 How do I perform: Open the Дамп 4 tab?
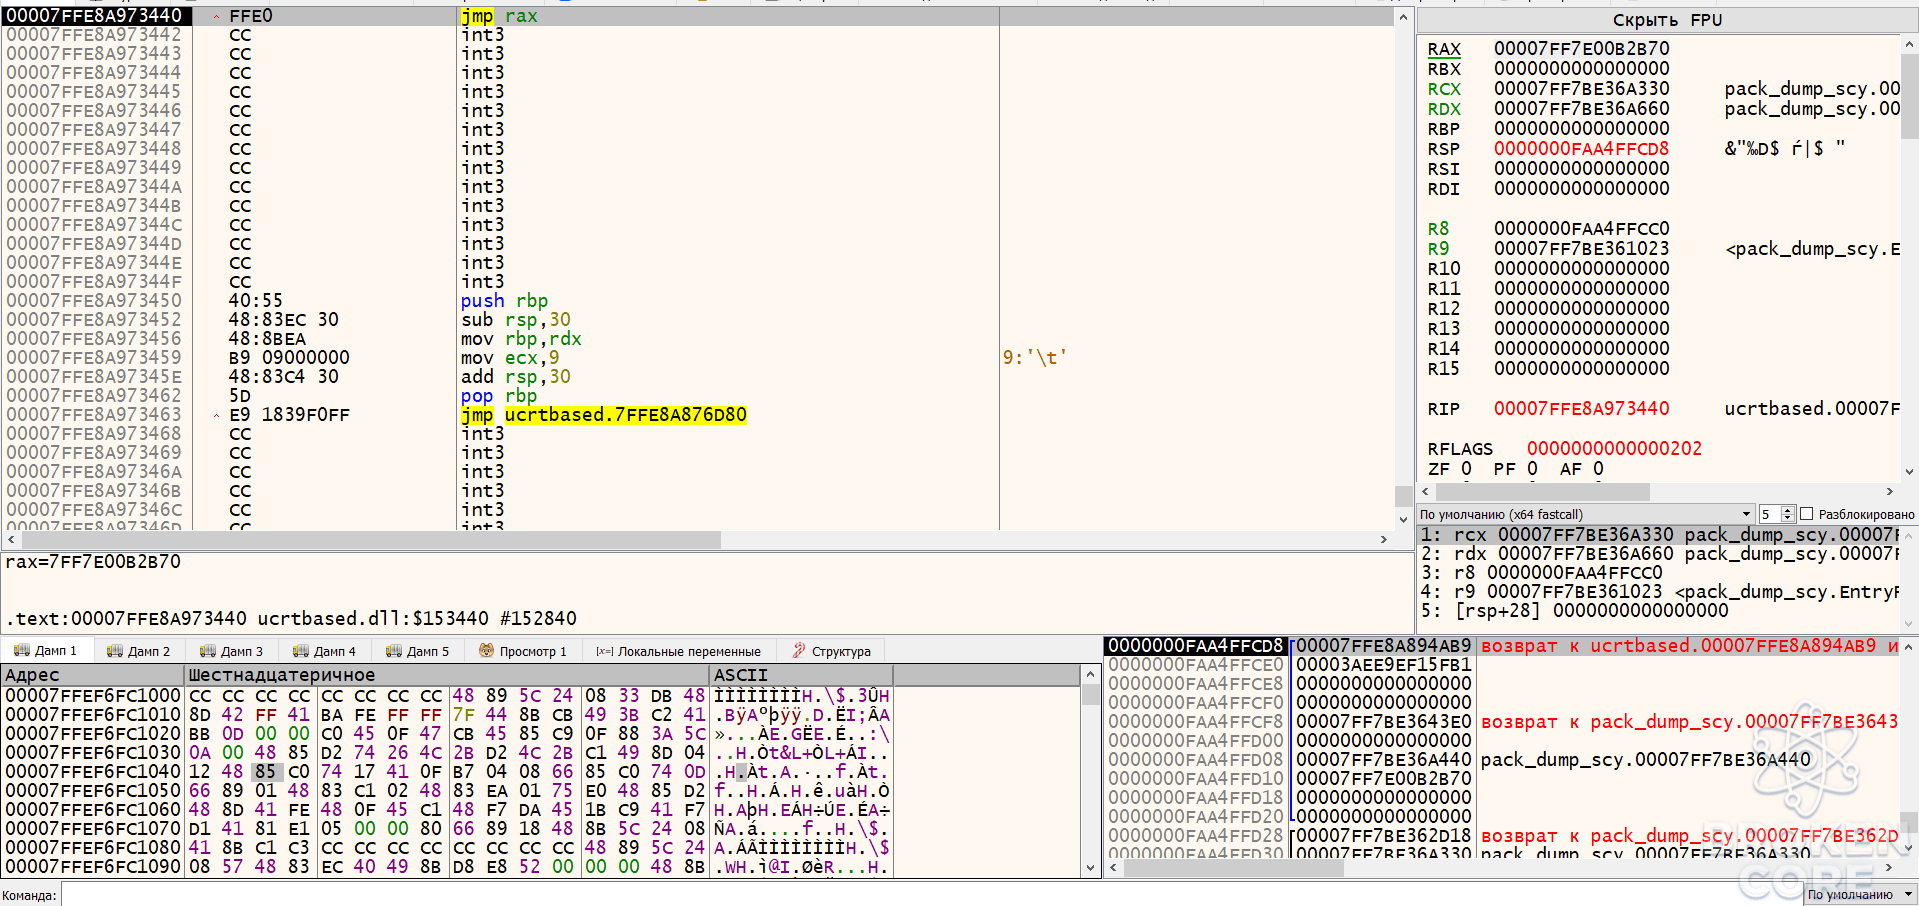pyautogui.click(x=325, y=651)
